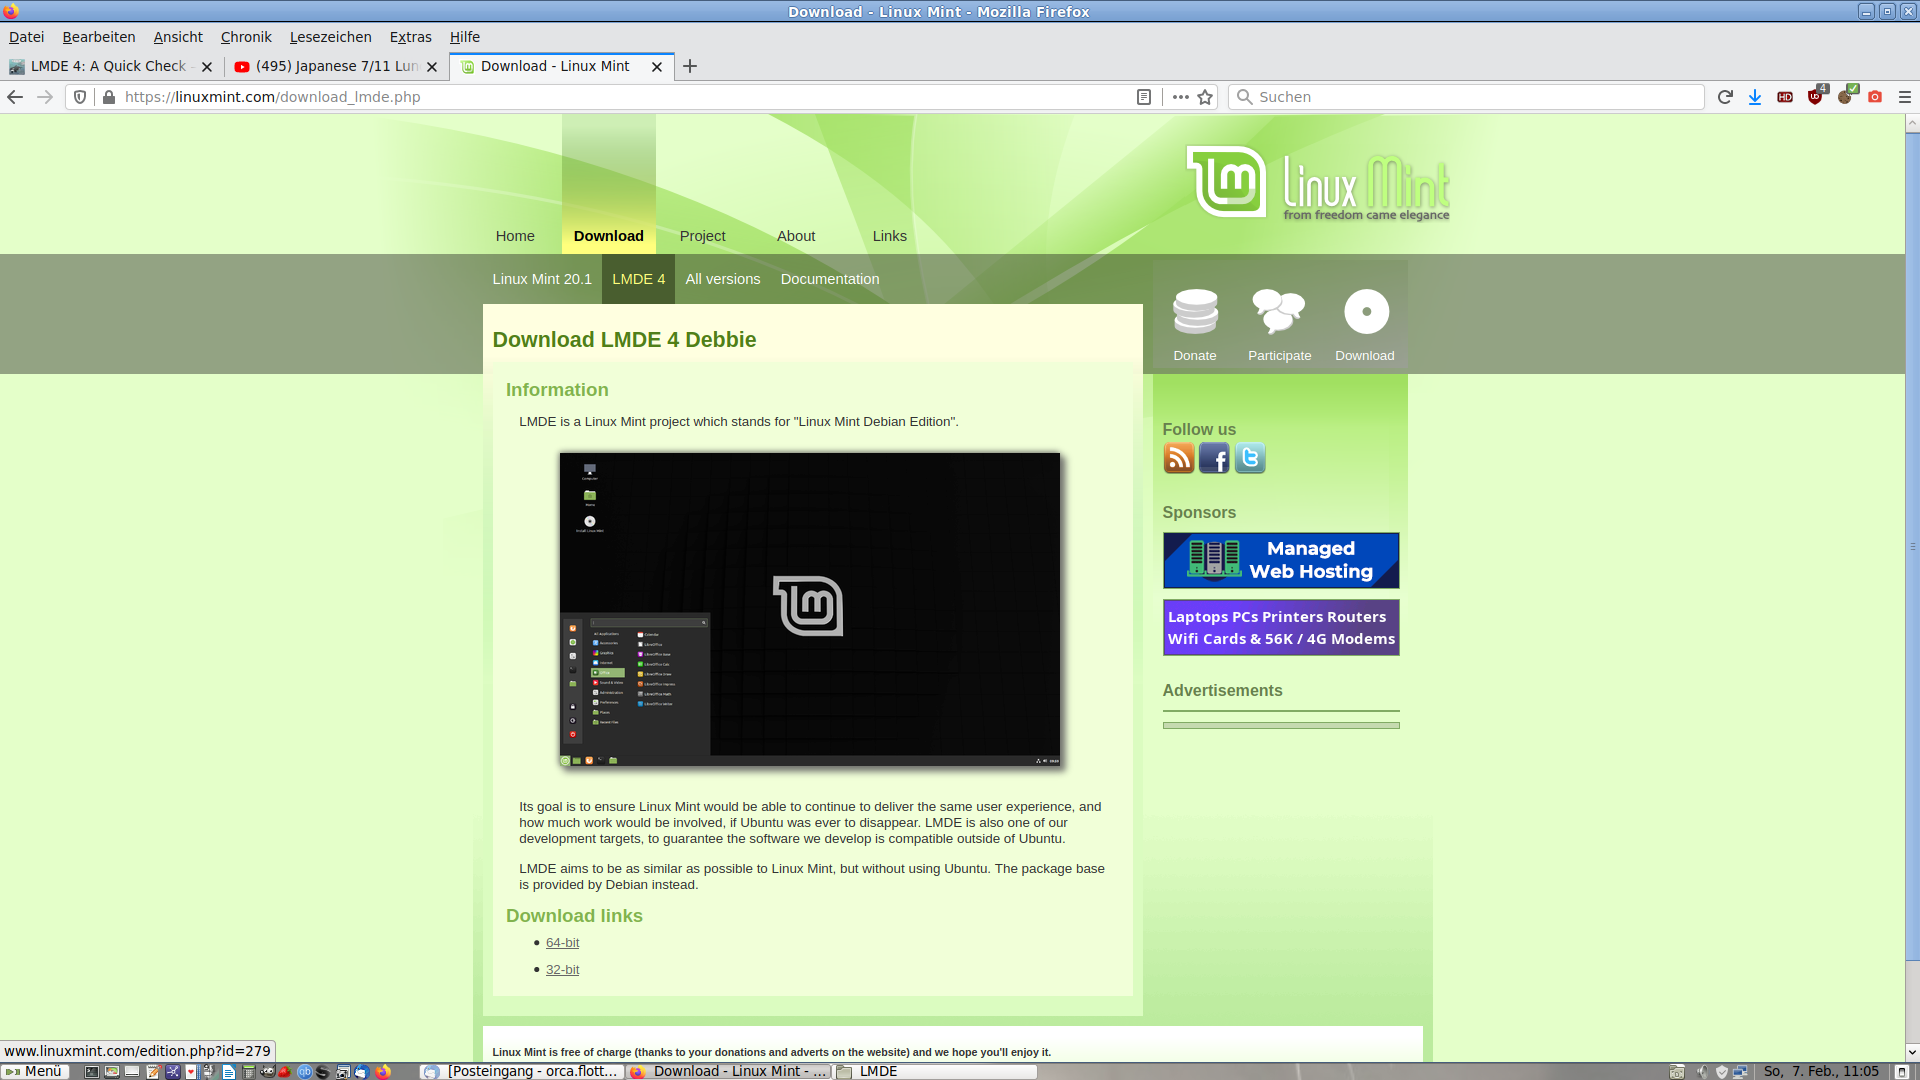Open the Facebook icon under Follow us
1920x1080 pixels.
pos(1214,458)
